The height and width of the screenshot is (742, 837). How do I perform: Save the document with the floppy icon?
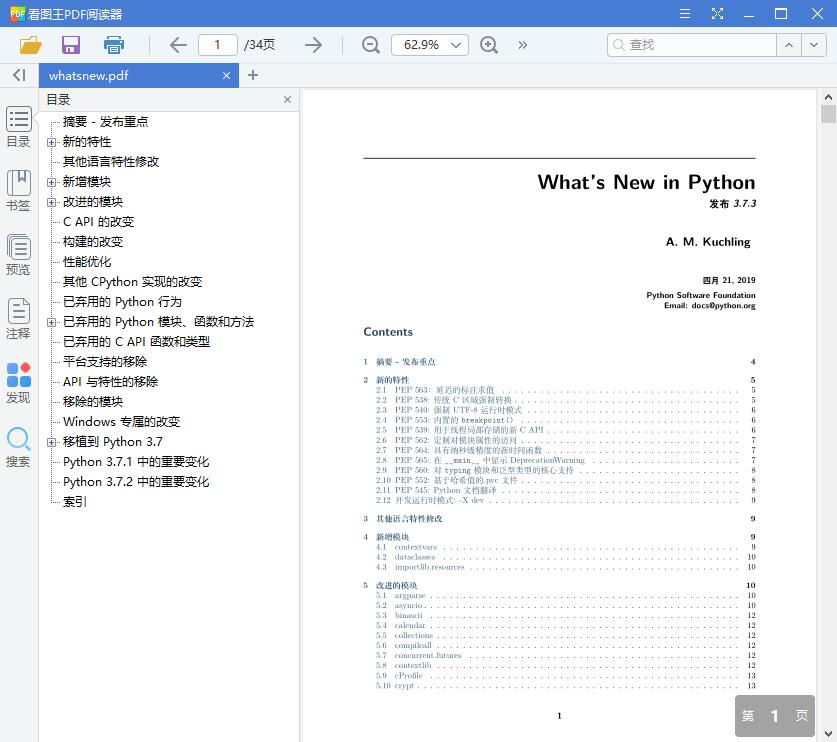click(x=70, y=45)
